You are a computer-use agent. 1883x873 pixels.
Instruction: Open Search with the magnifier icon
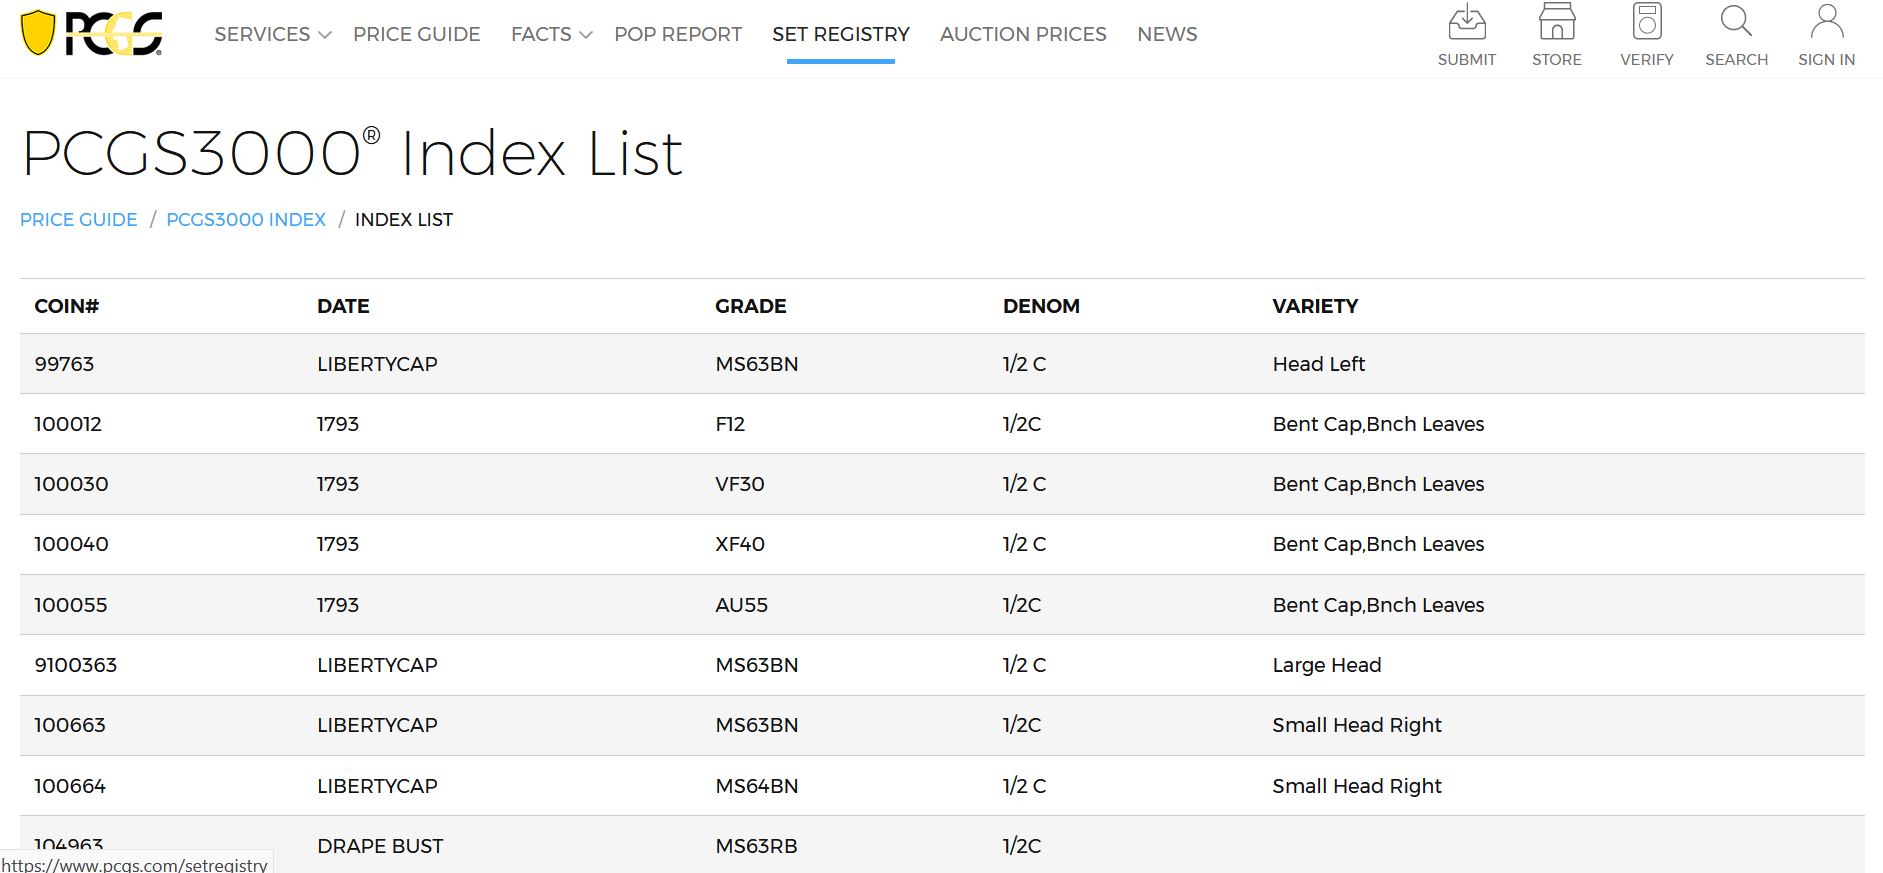pyautogui.click(x=1736, y=22)
